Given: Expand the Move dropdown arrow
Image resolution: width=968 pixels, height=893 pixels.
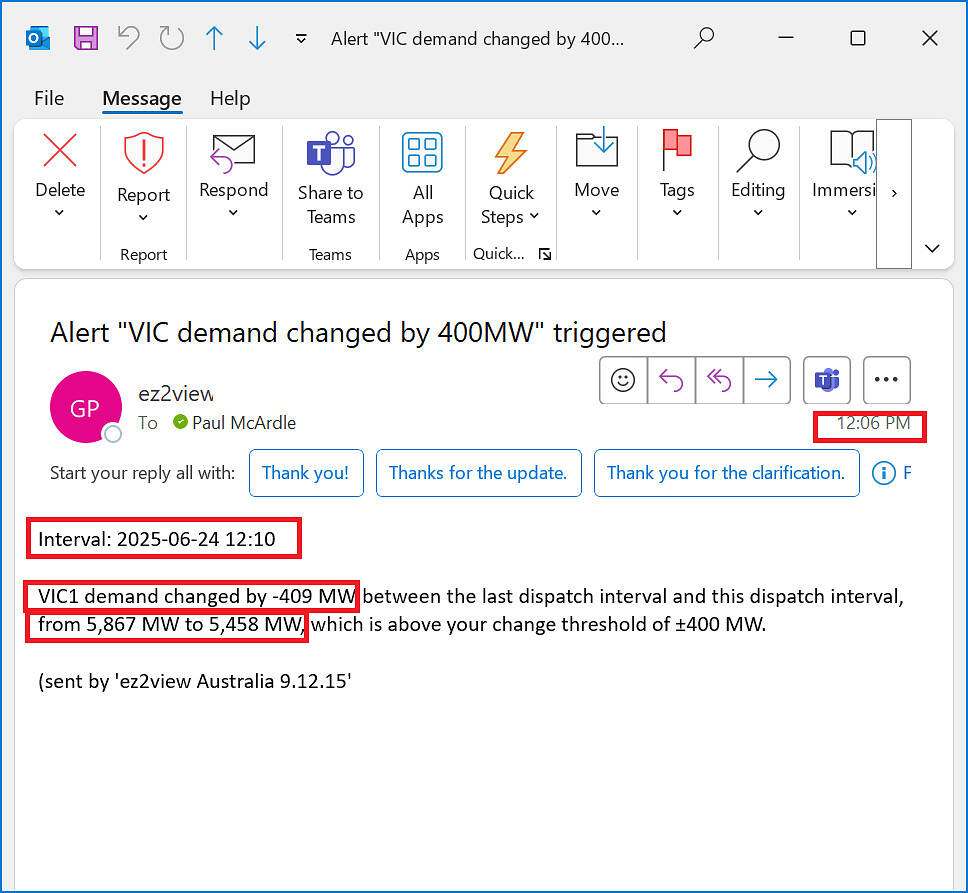Looking at the screenshot, I should coord(596,213).
